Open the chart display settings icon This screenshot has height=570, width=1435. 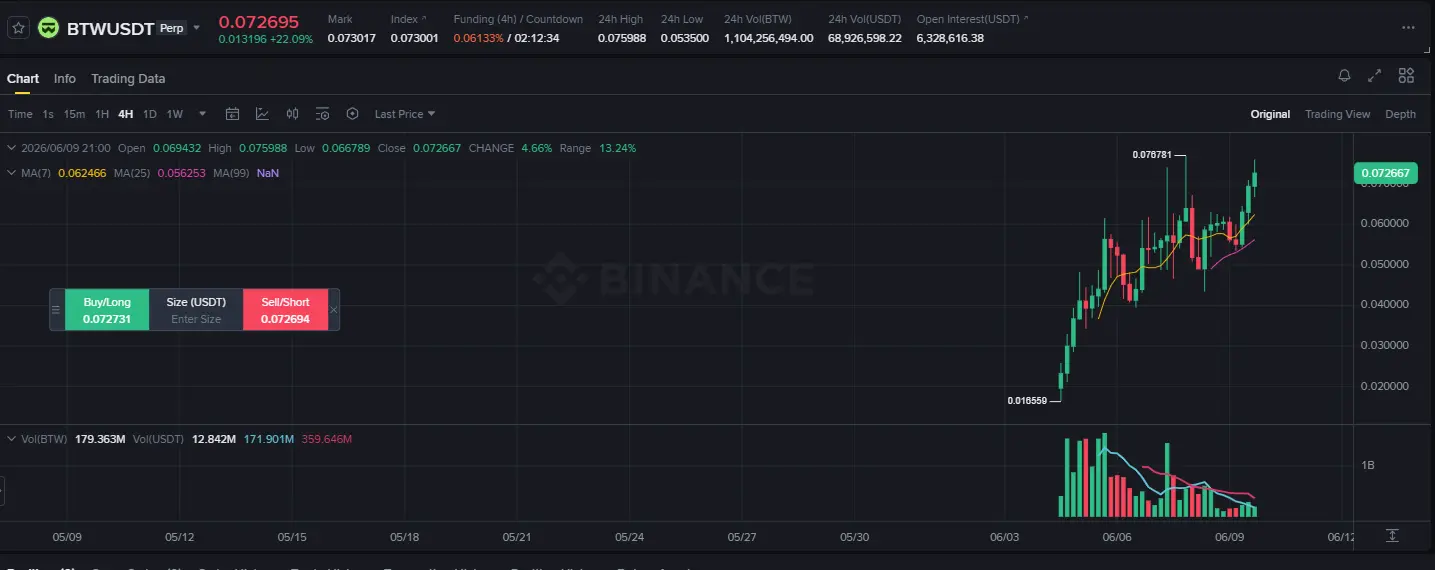point(322,114)
